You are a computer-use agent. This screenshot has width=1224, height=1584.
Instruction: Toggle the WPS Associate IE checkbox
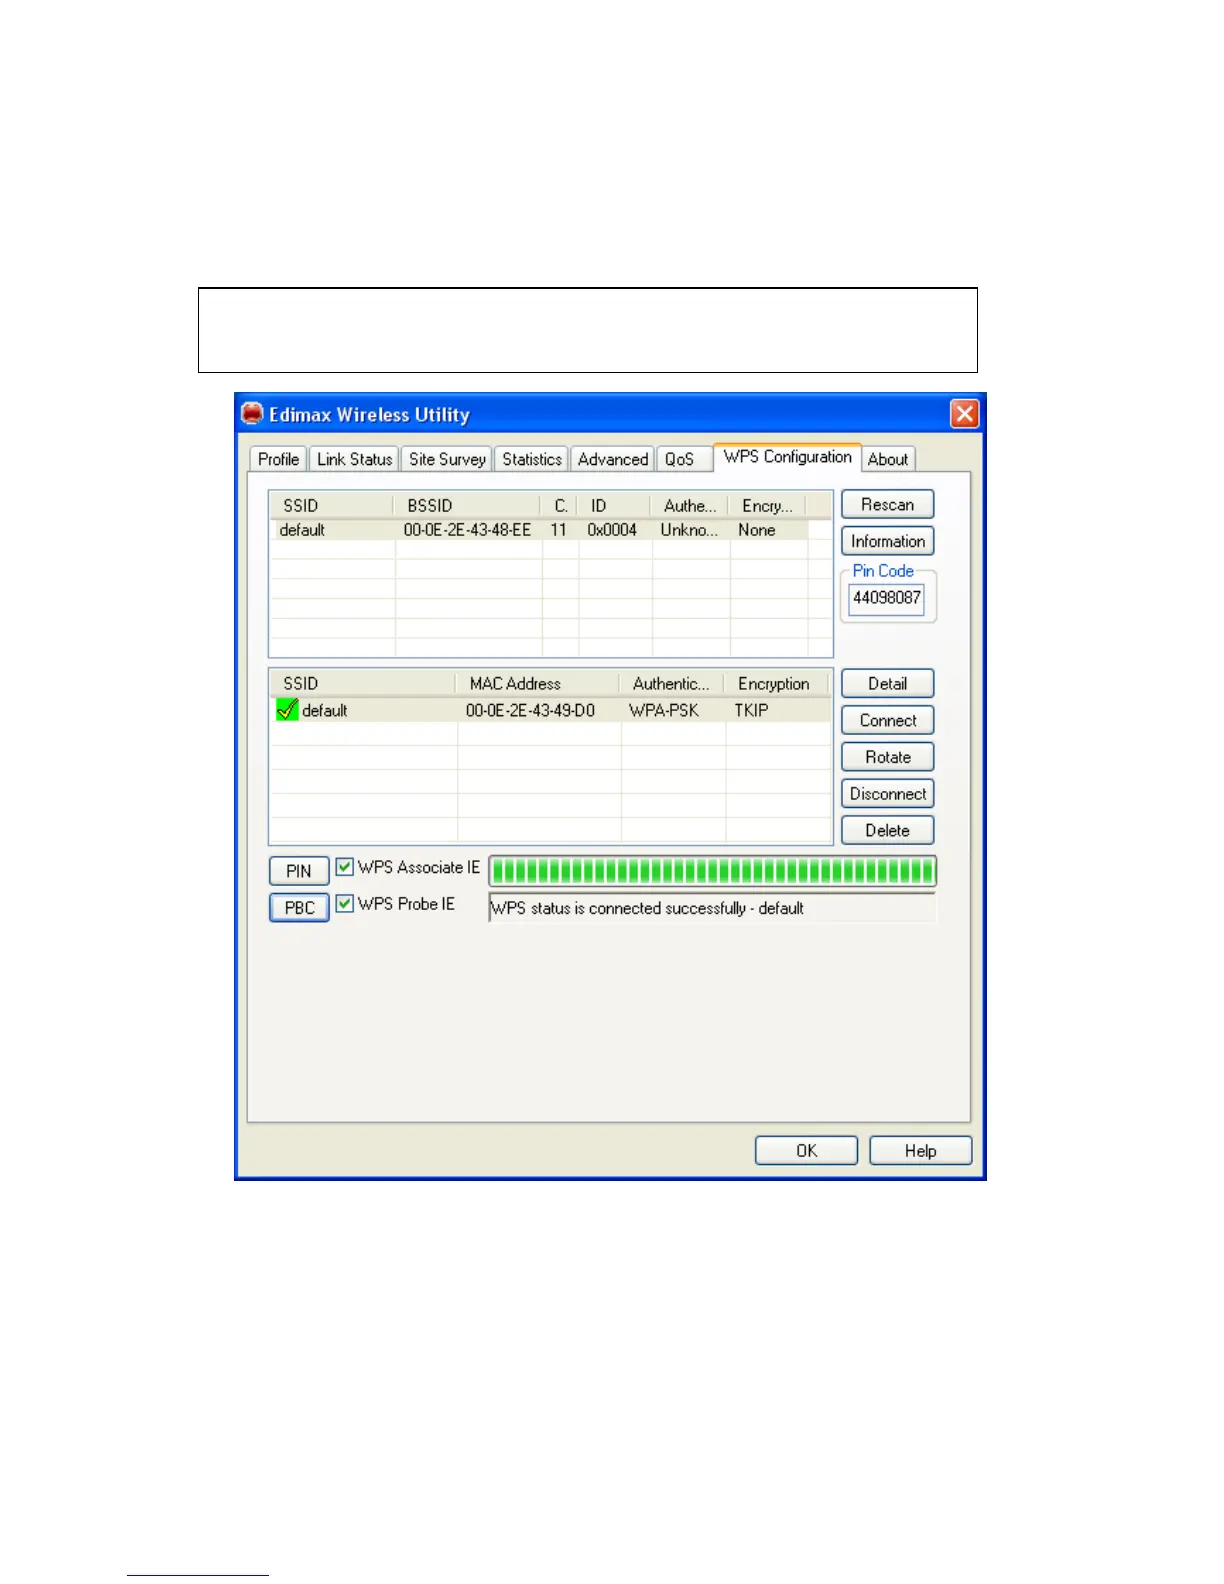[345, 867]
